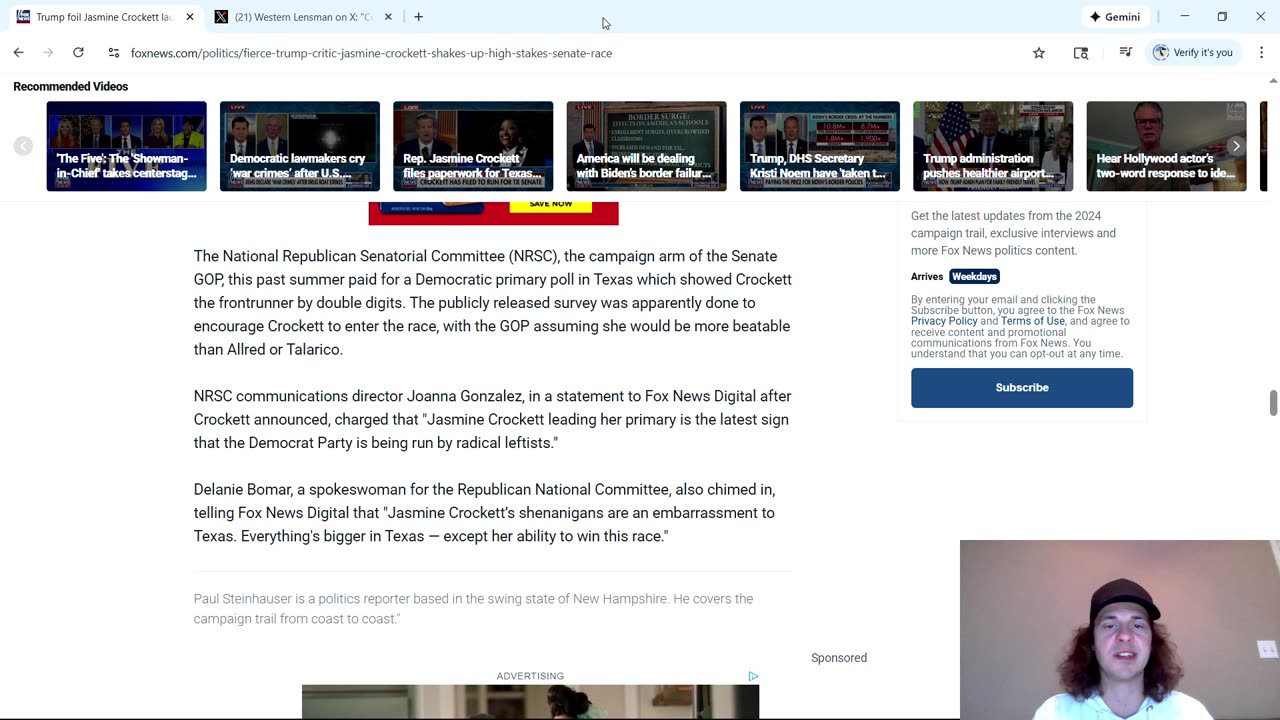Open Chrome three-dot menu
The image size is (1280, 720).
(x=1261, y=53)
